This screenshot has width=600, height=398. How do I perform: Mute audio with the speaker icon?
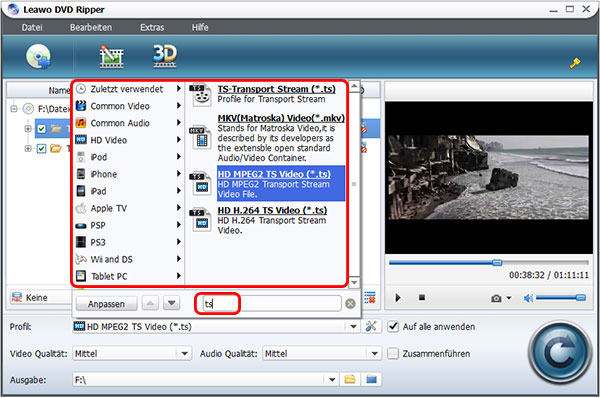coord(528,298)
